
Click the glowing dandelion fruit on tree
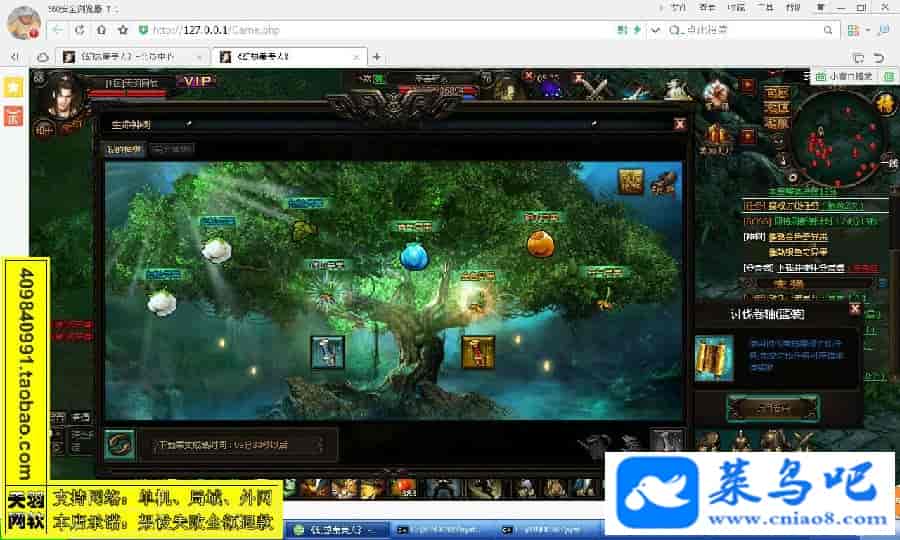pyautogui.click(x=326, y=293)
